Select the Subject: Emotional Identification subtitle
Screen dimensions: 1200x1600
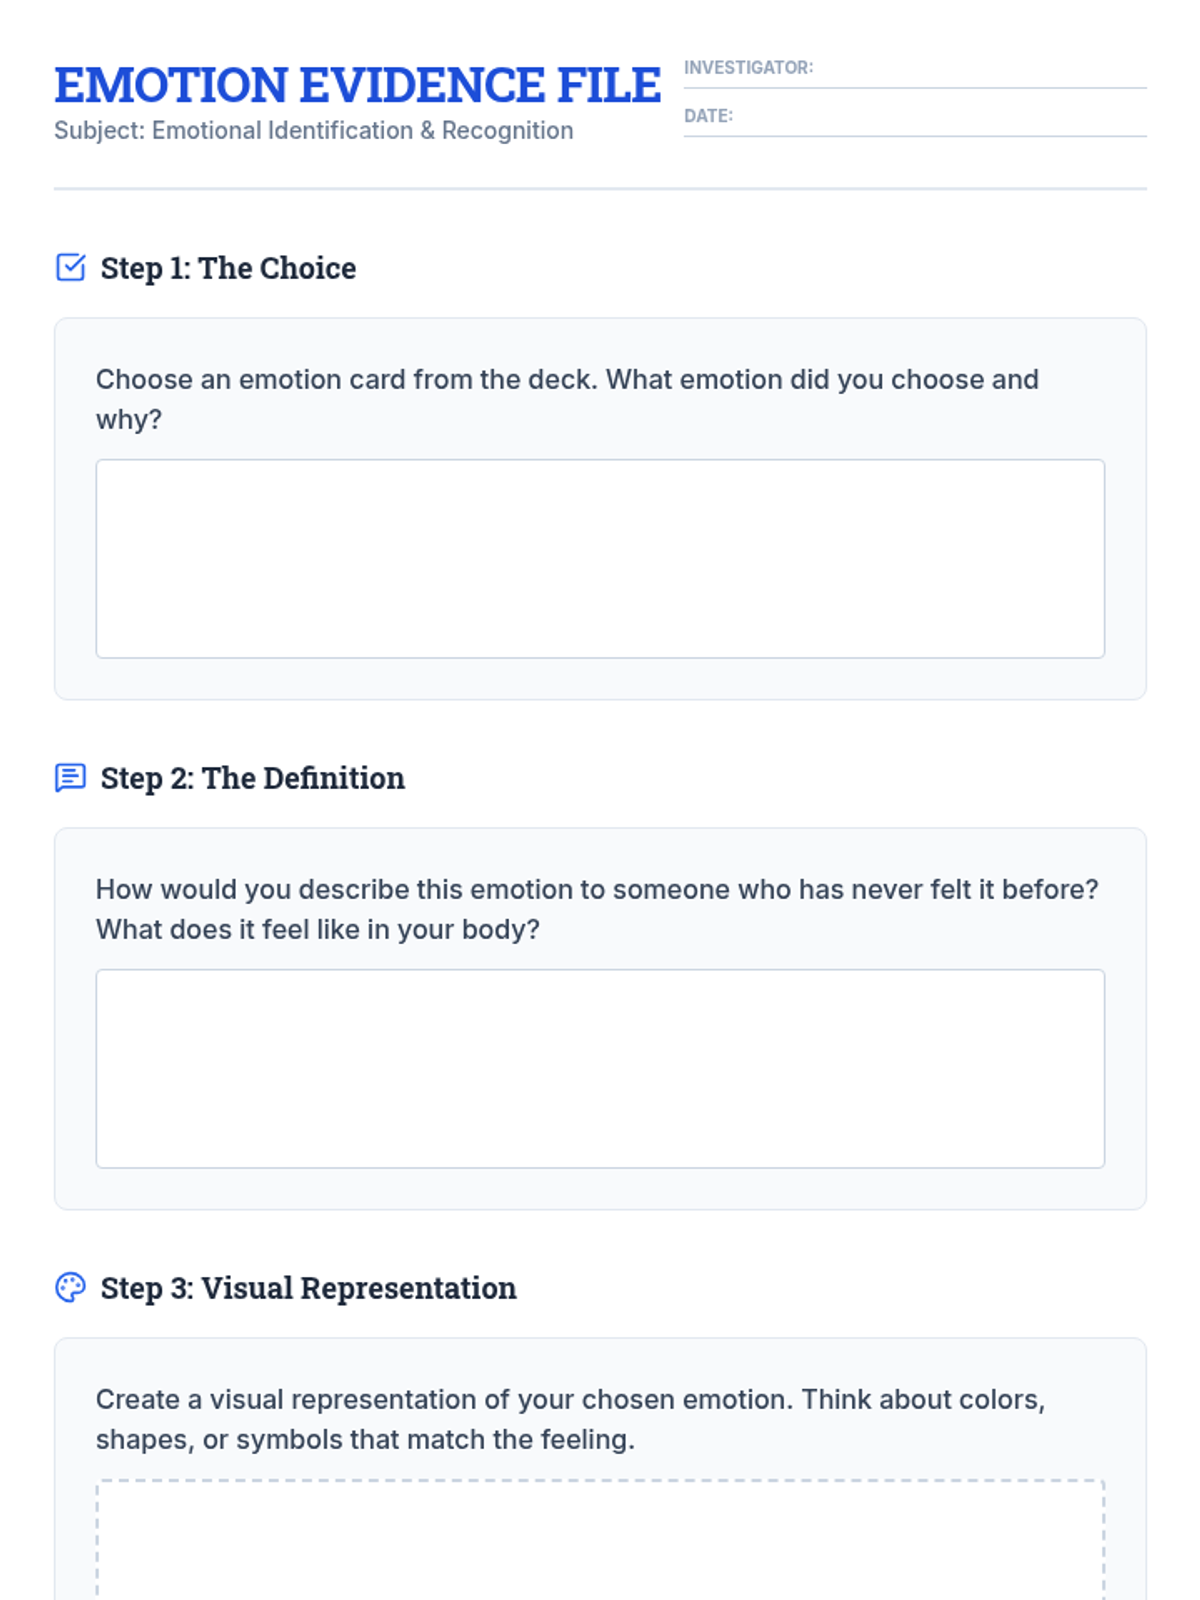pos(314,131)
